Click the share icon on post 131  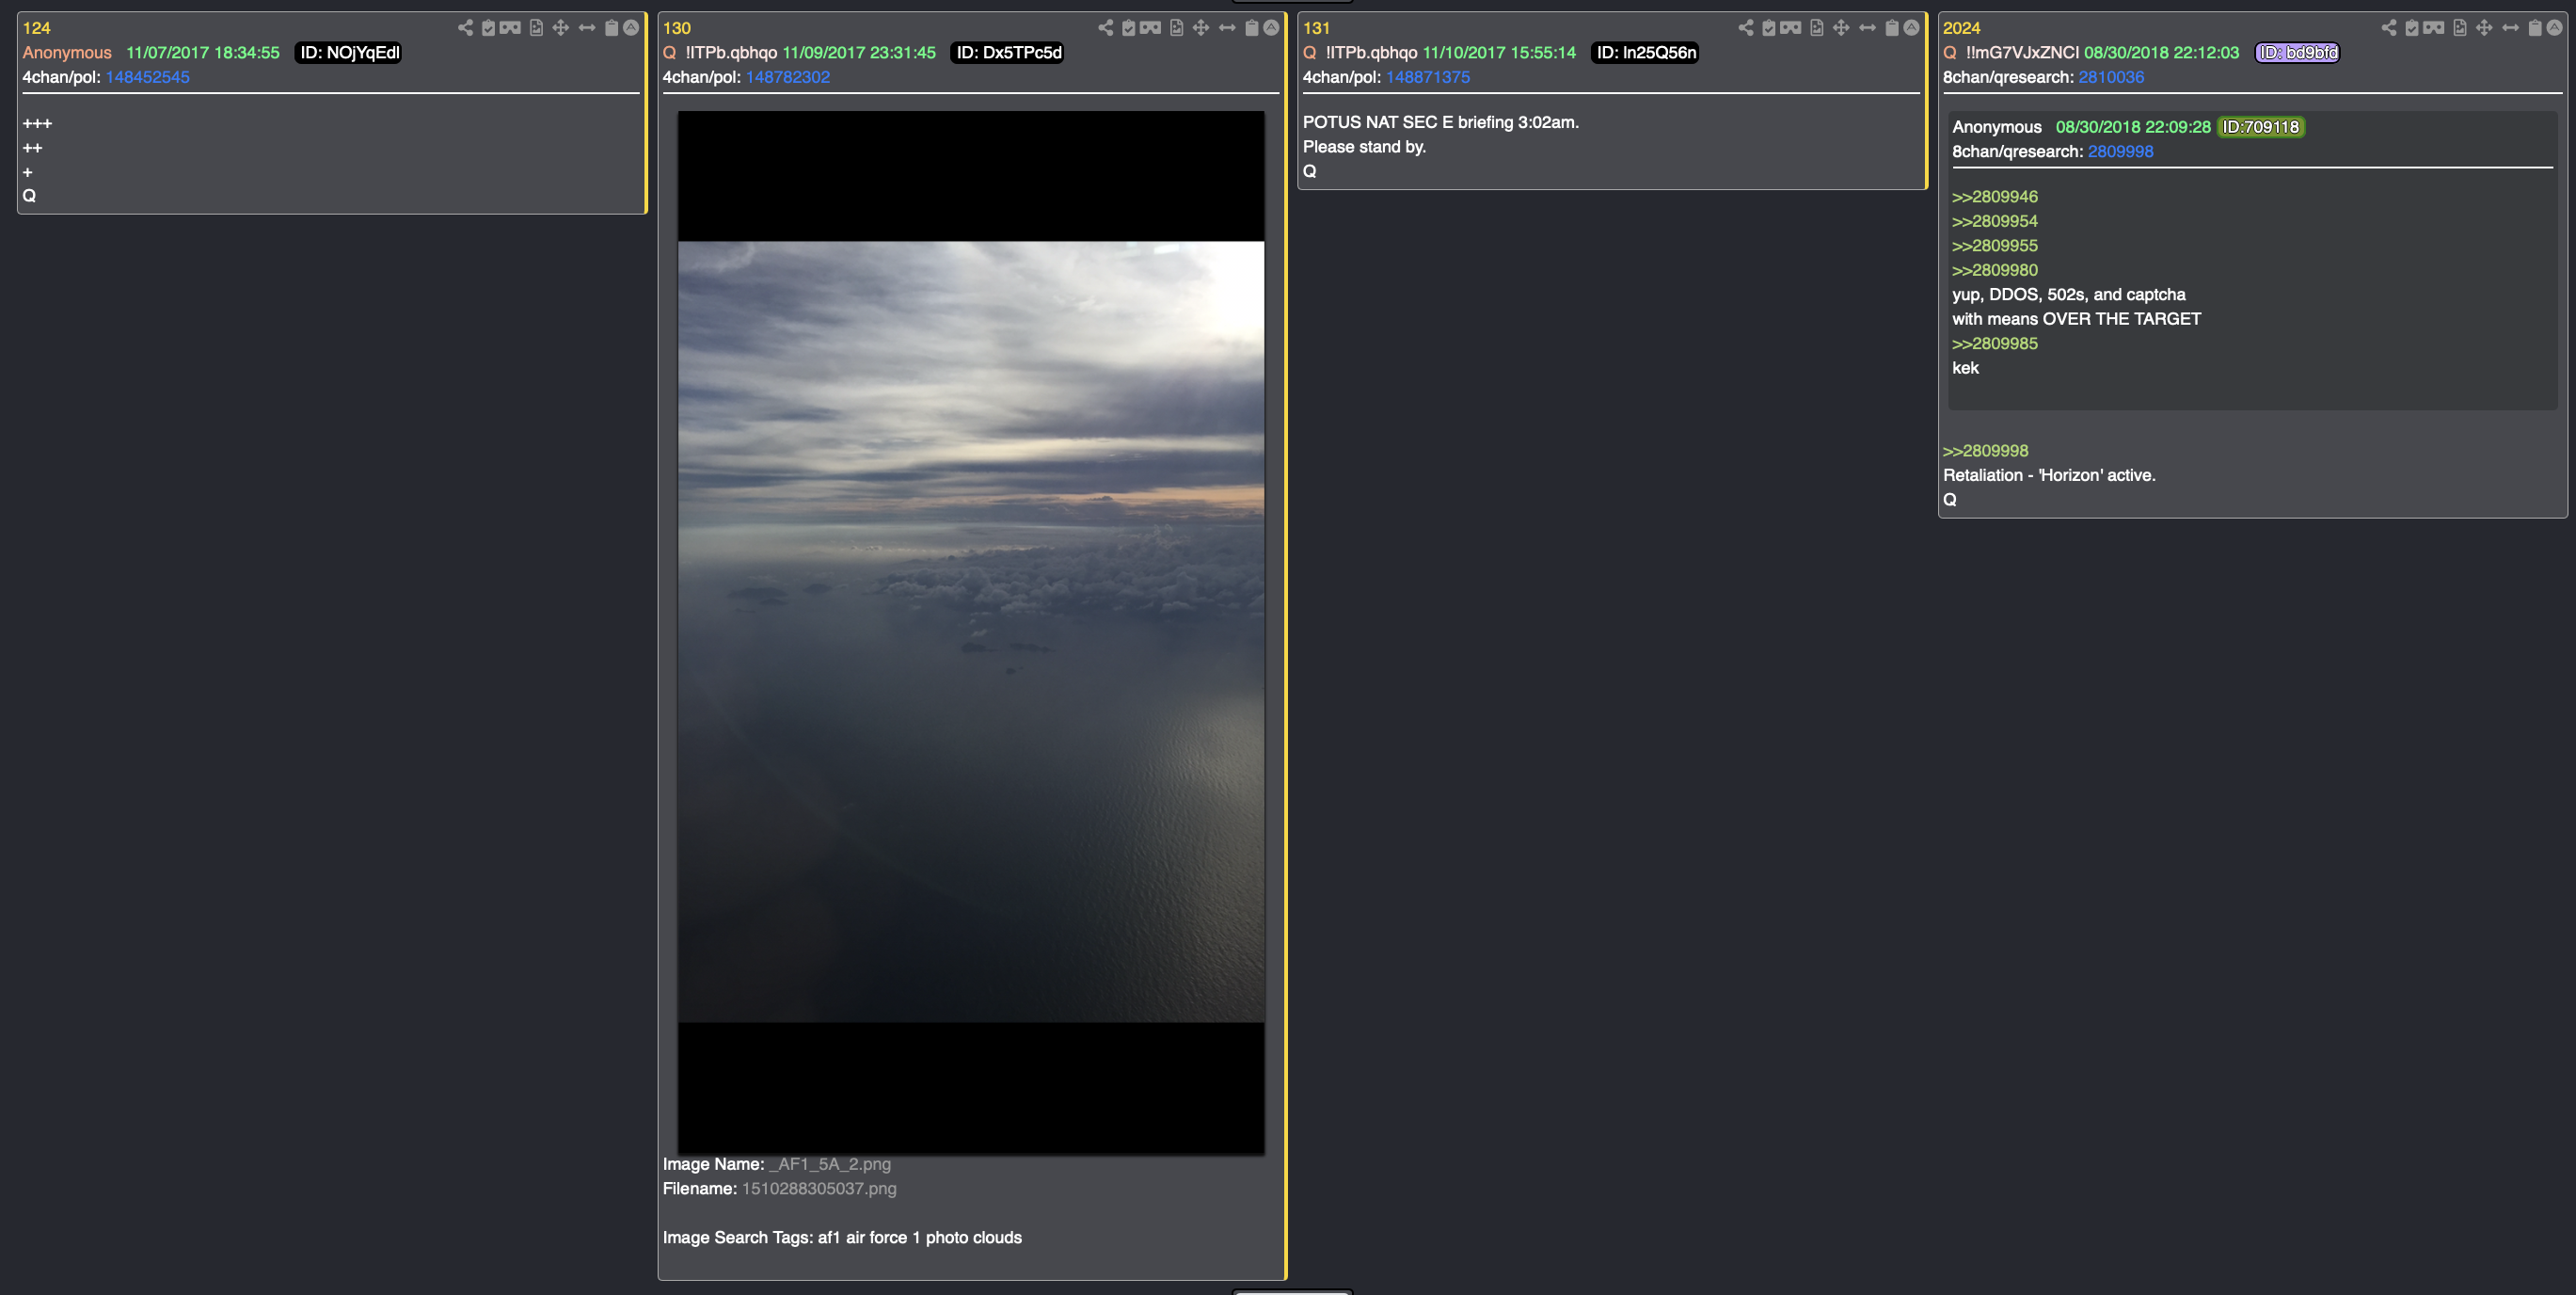(x=1745, y=28)
